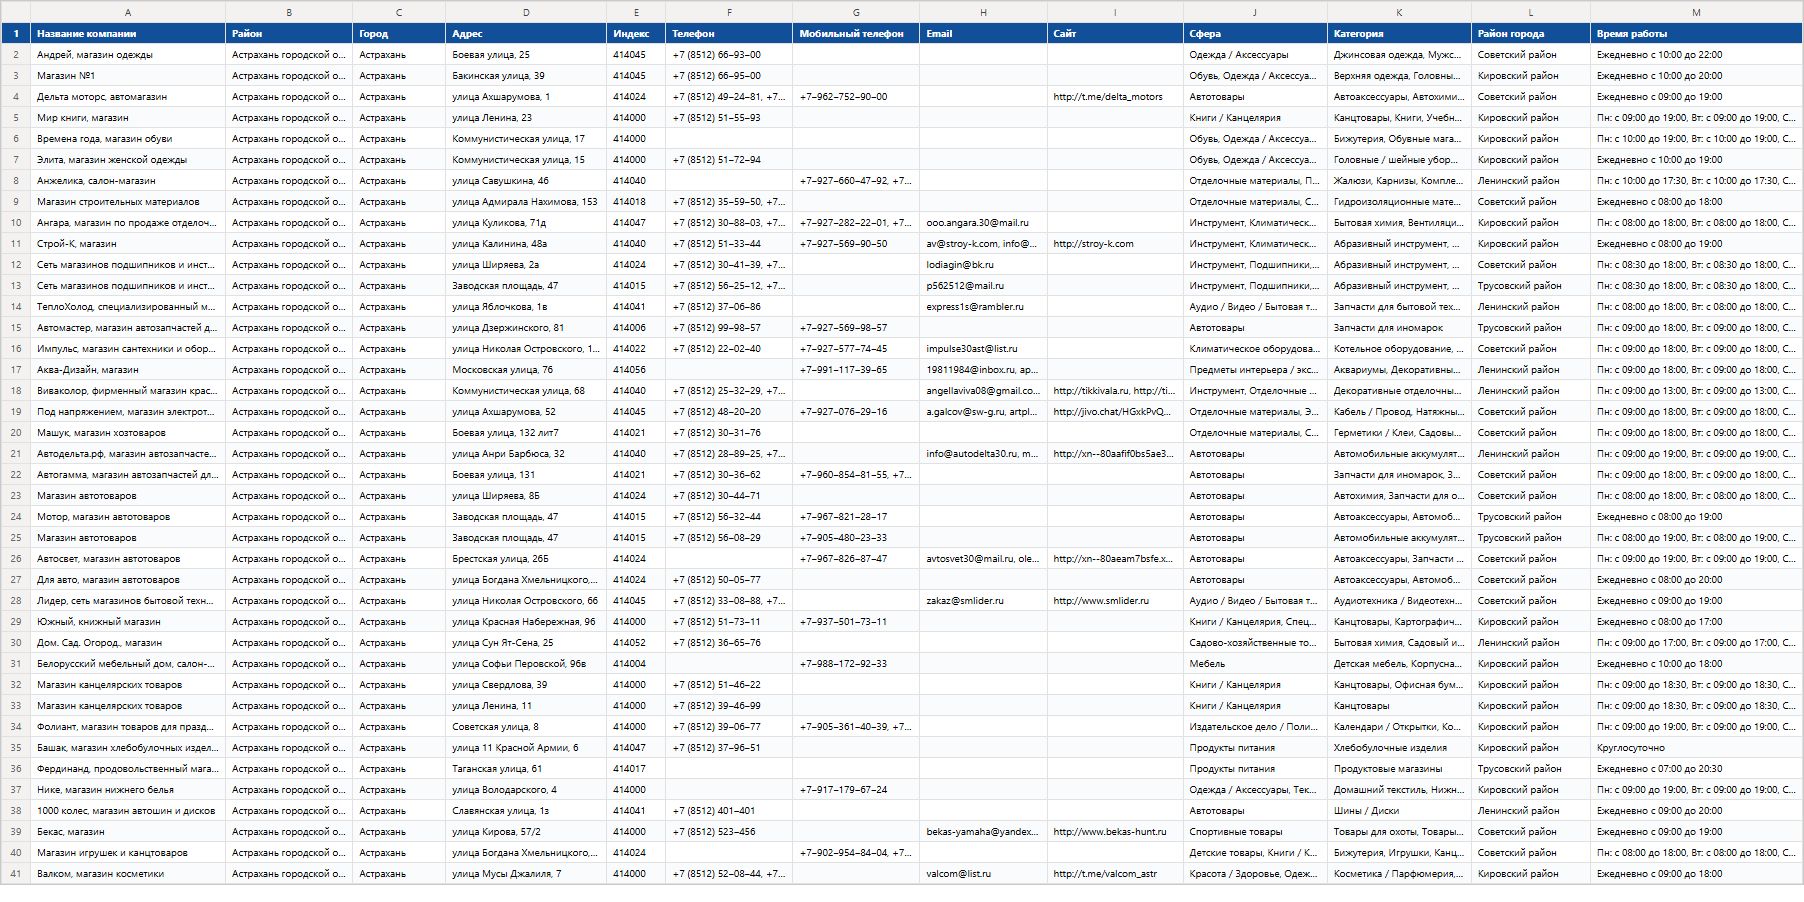Click address cell 'улица Кирова, 57/2'
Image resolution: width=1804 pixels, height=902 pixels.
(x=526, y=832)
